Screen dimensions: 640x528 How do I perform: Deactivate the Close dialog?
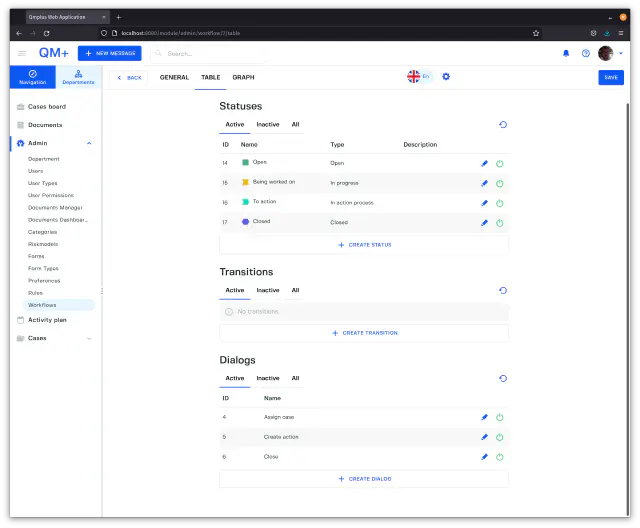point(500,457)
